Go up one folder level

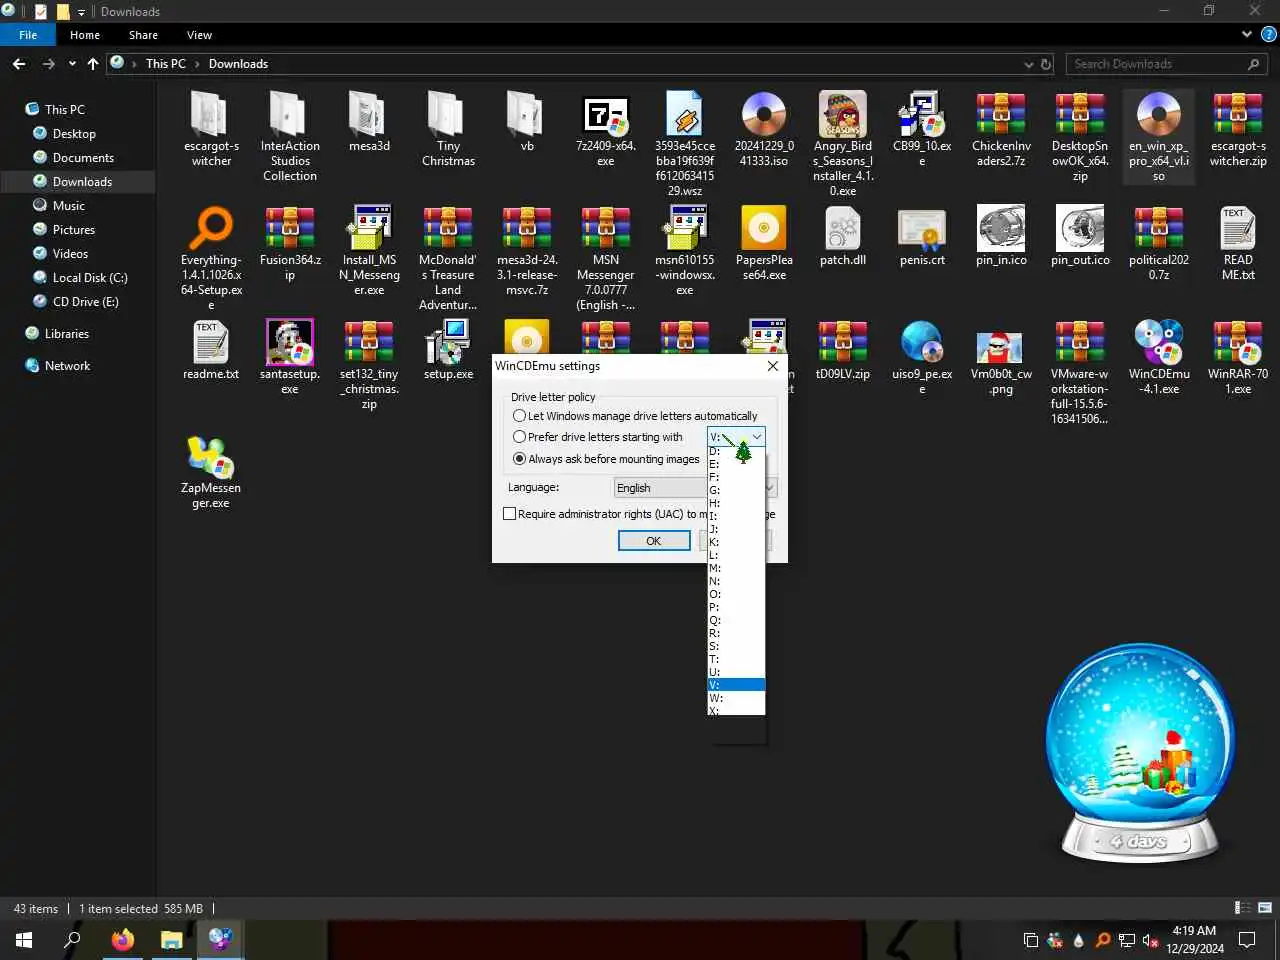[93, 64]
